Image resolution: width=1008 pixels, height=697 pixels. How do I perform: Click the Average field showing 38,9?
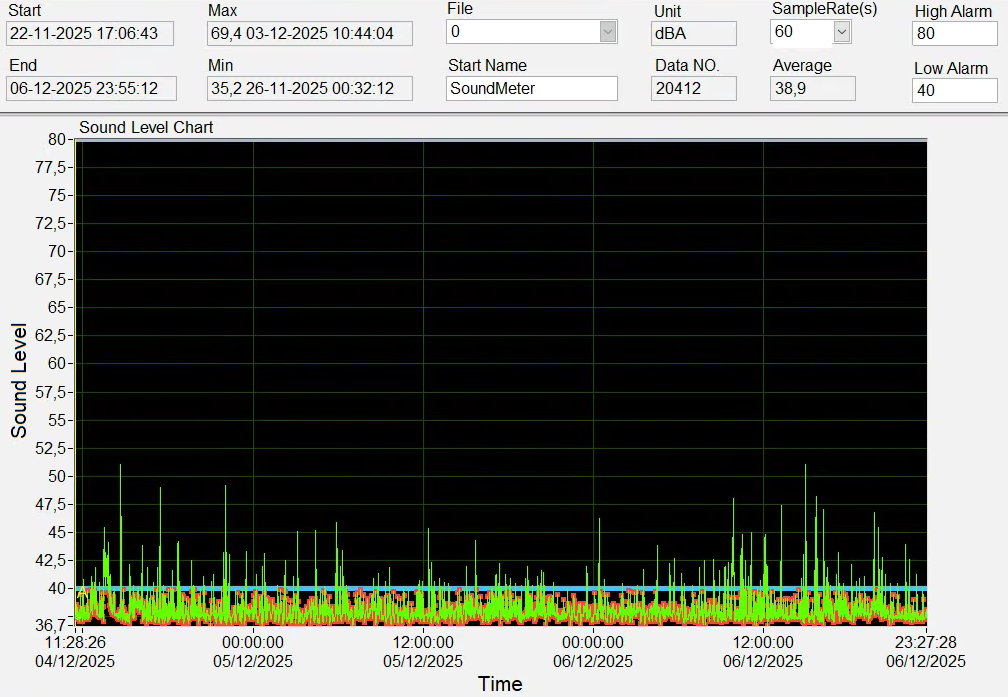[x=813, y=88]
